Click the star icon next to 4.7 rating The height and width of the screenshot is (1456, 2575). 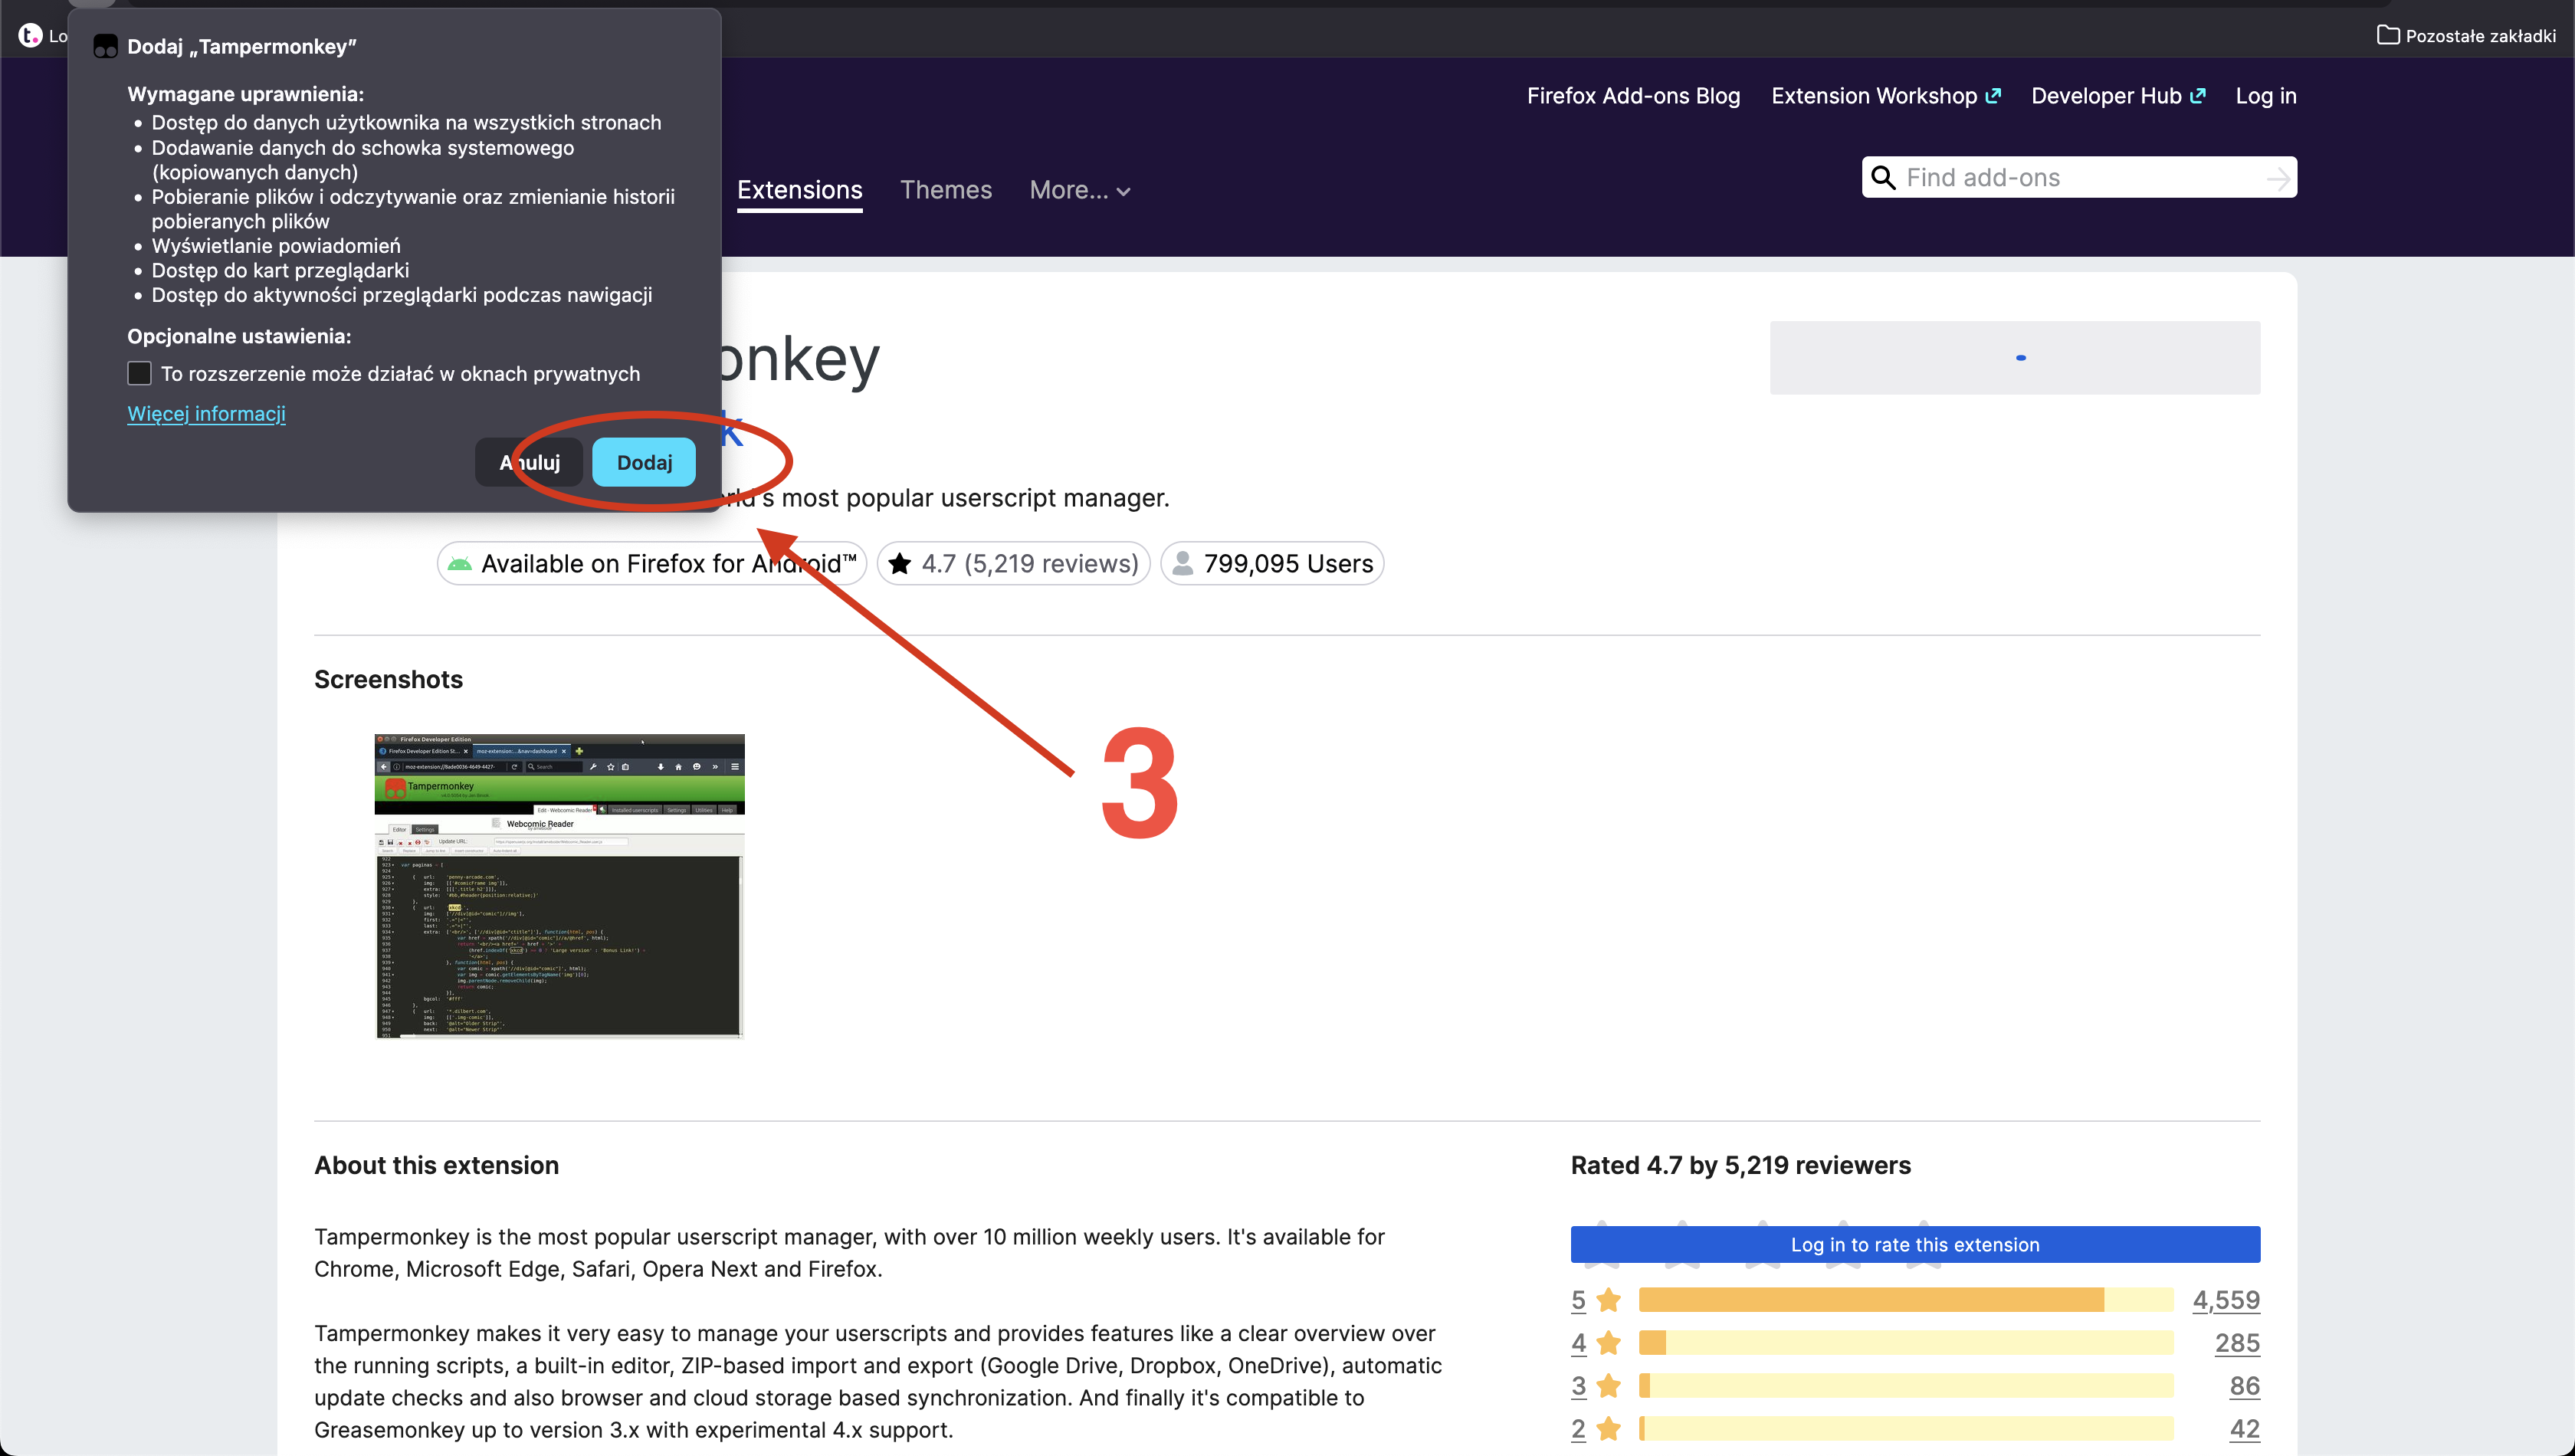(899, 564)
